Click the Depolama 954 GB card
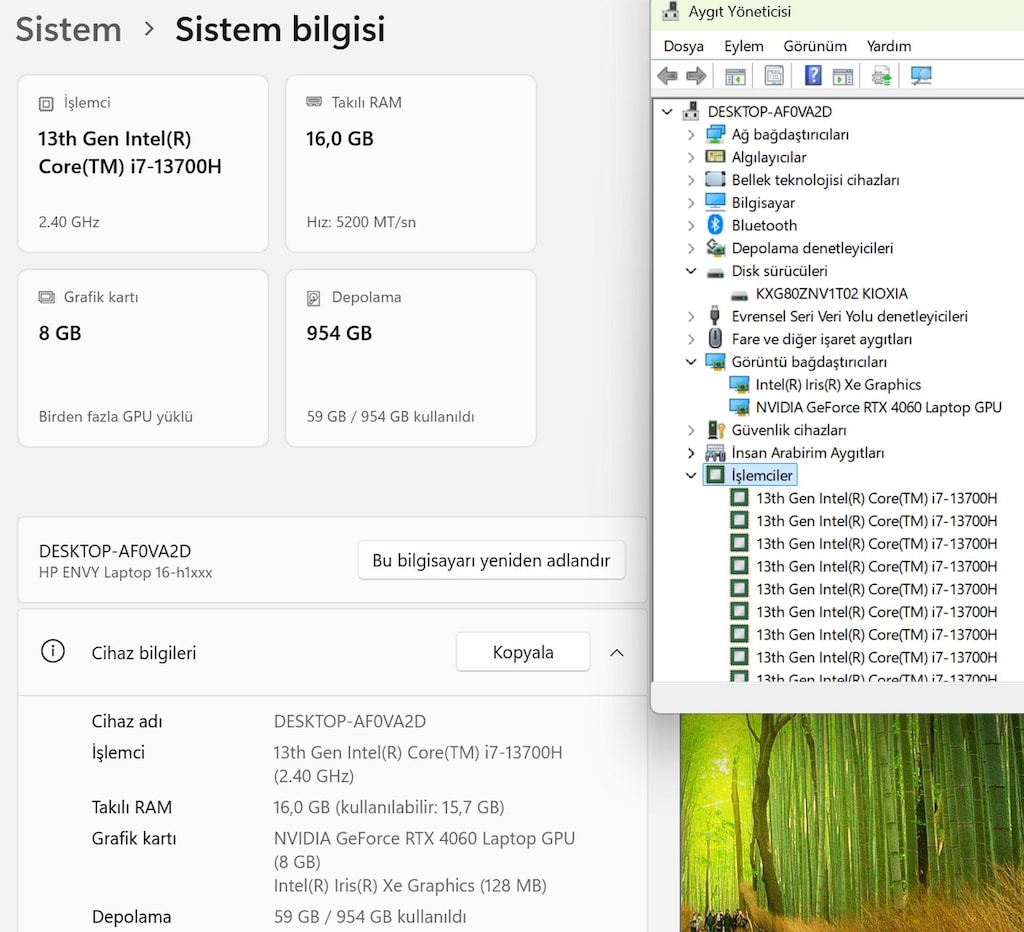Viewport: 1024px width, 932px height. 411,358
